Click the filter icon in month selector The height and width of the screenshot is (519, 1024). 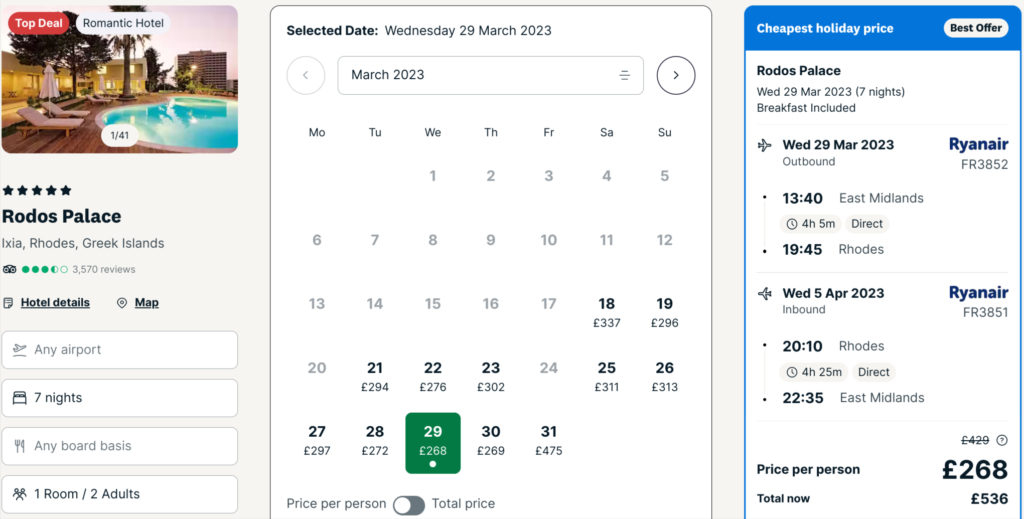click(x=625, y=75)
